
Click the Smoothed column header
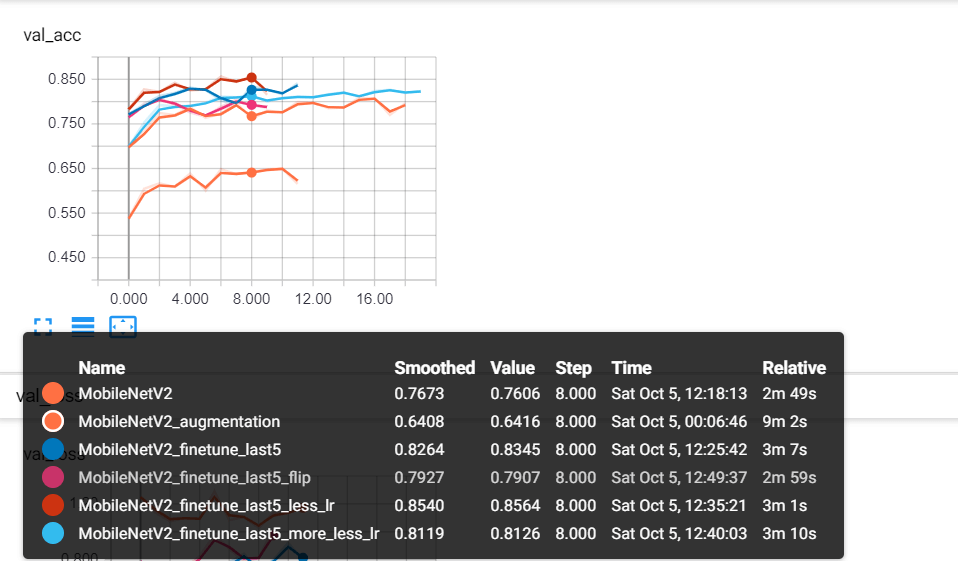tap(434, 368)
